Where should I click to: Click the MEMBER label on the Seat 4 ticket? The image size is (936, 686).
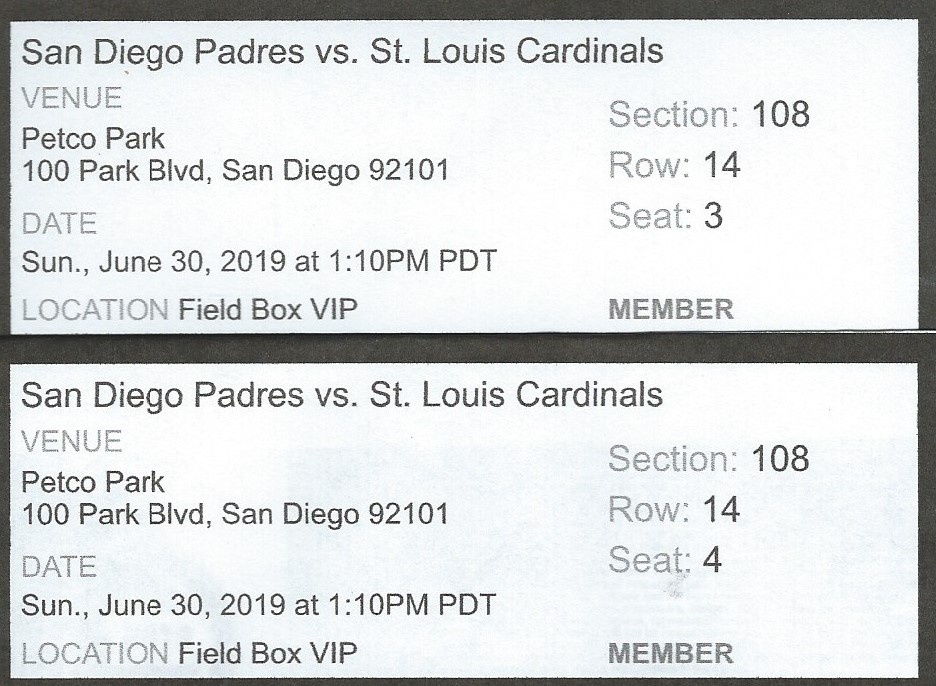pyautogui.click(x=670, y=654)
